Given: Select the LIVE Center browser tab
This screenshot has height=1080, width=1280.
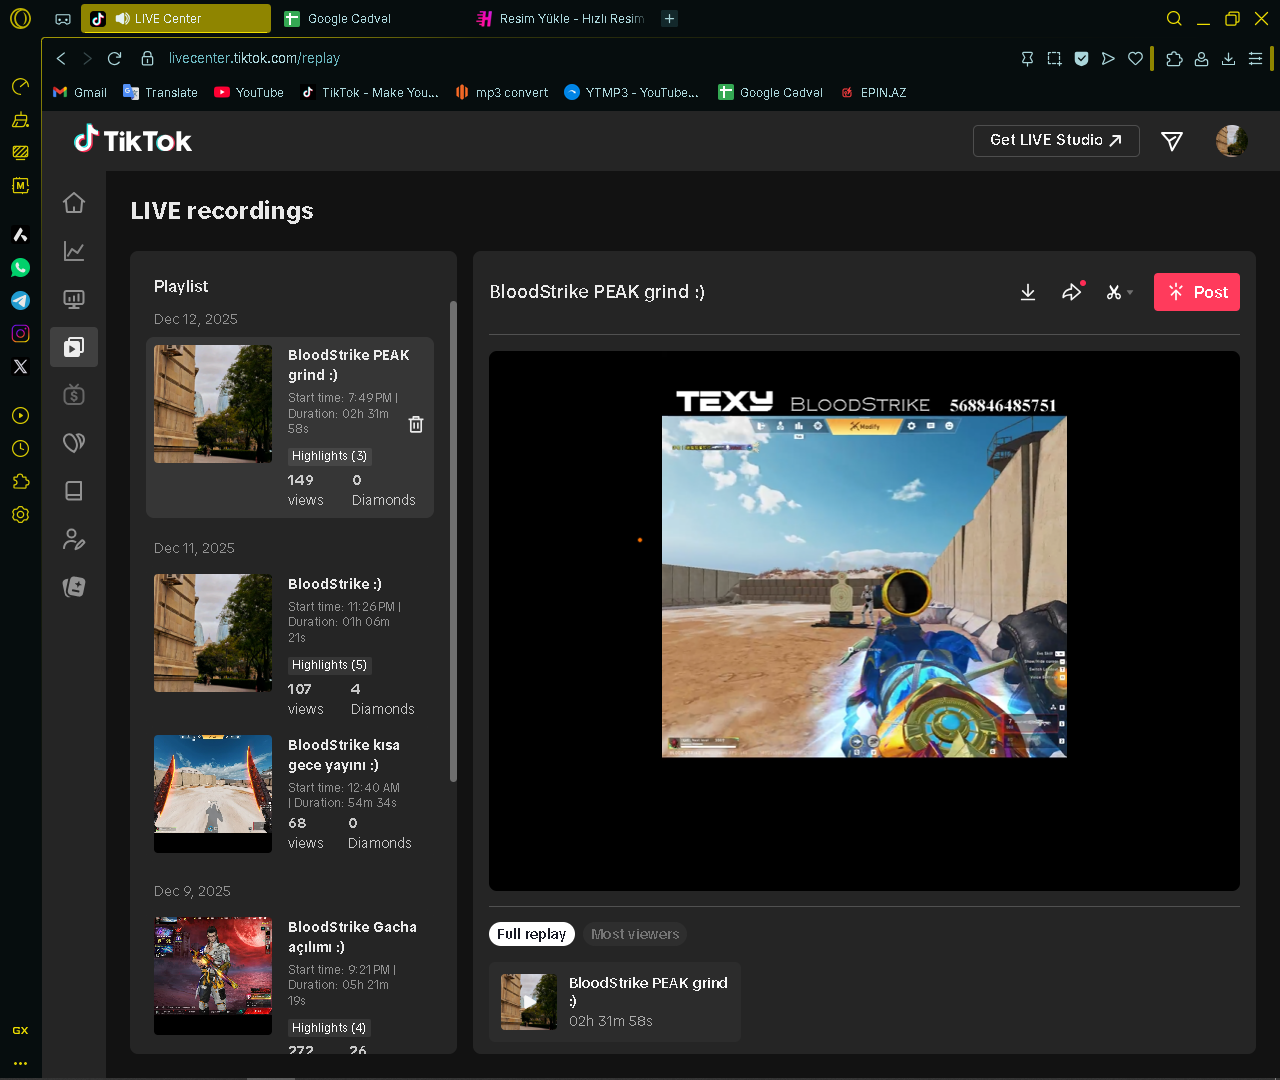Looking at the screenshot, I should (x=176, y=19).
